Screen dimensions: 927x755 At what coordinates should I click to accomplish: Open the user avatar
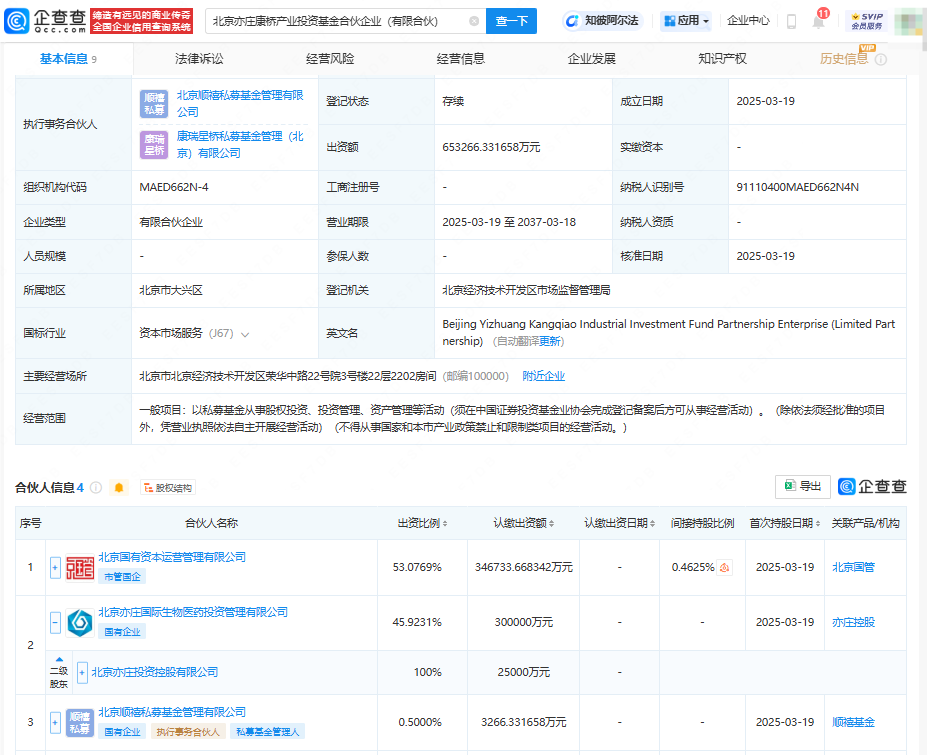point(907,21)
